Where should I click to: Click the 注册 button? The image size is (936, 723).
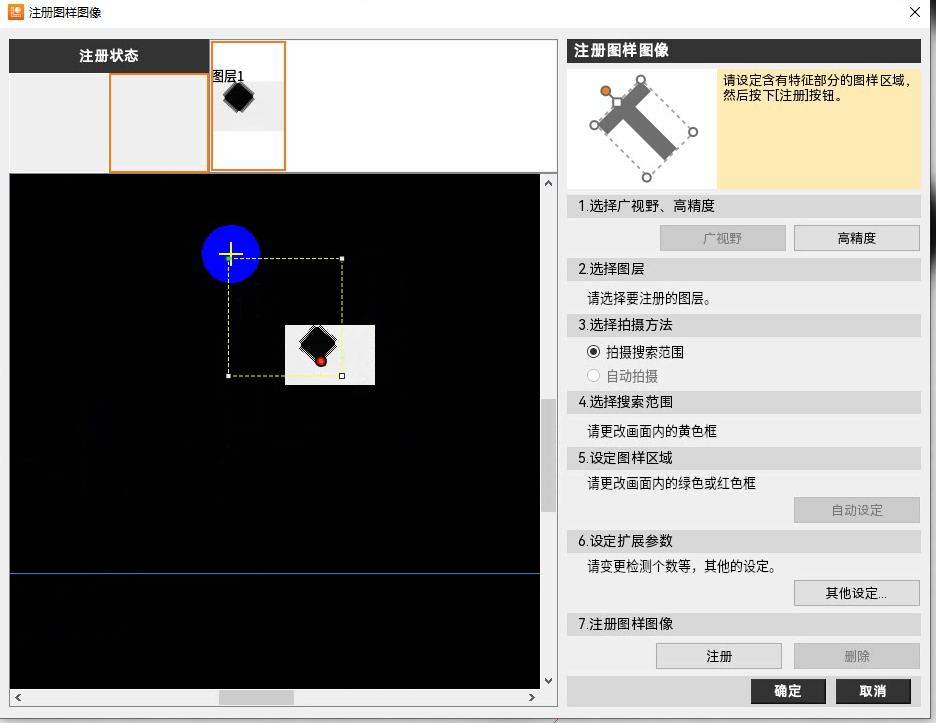click(x=719, y=656)
